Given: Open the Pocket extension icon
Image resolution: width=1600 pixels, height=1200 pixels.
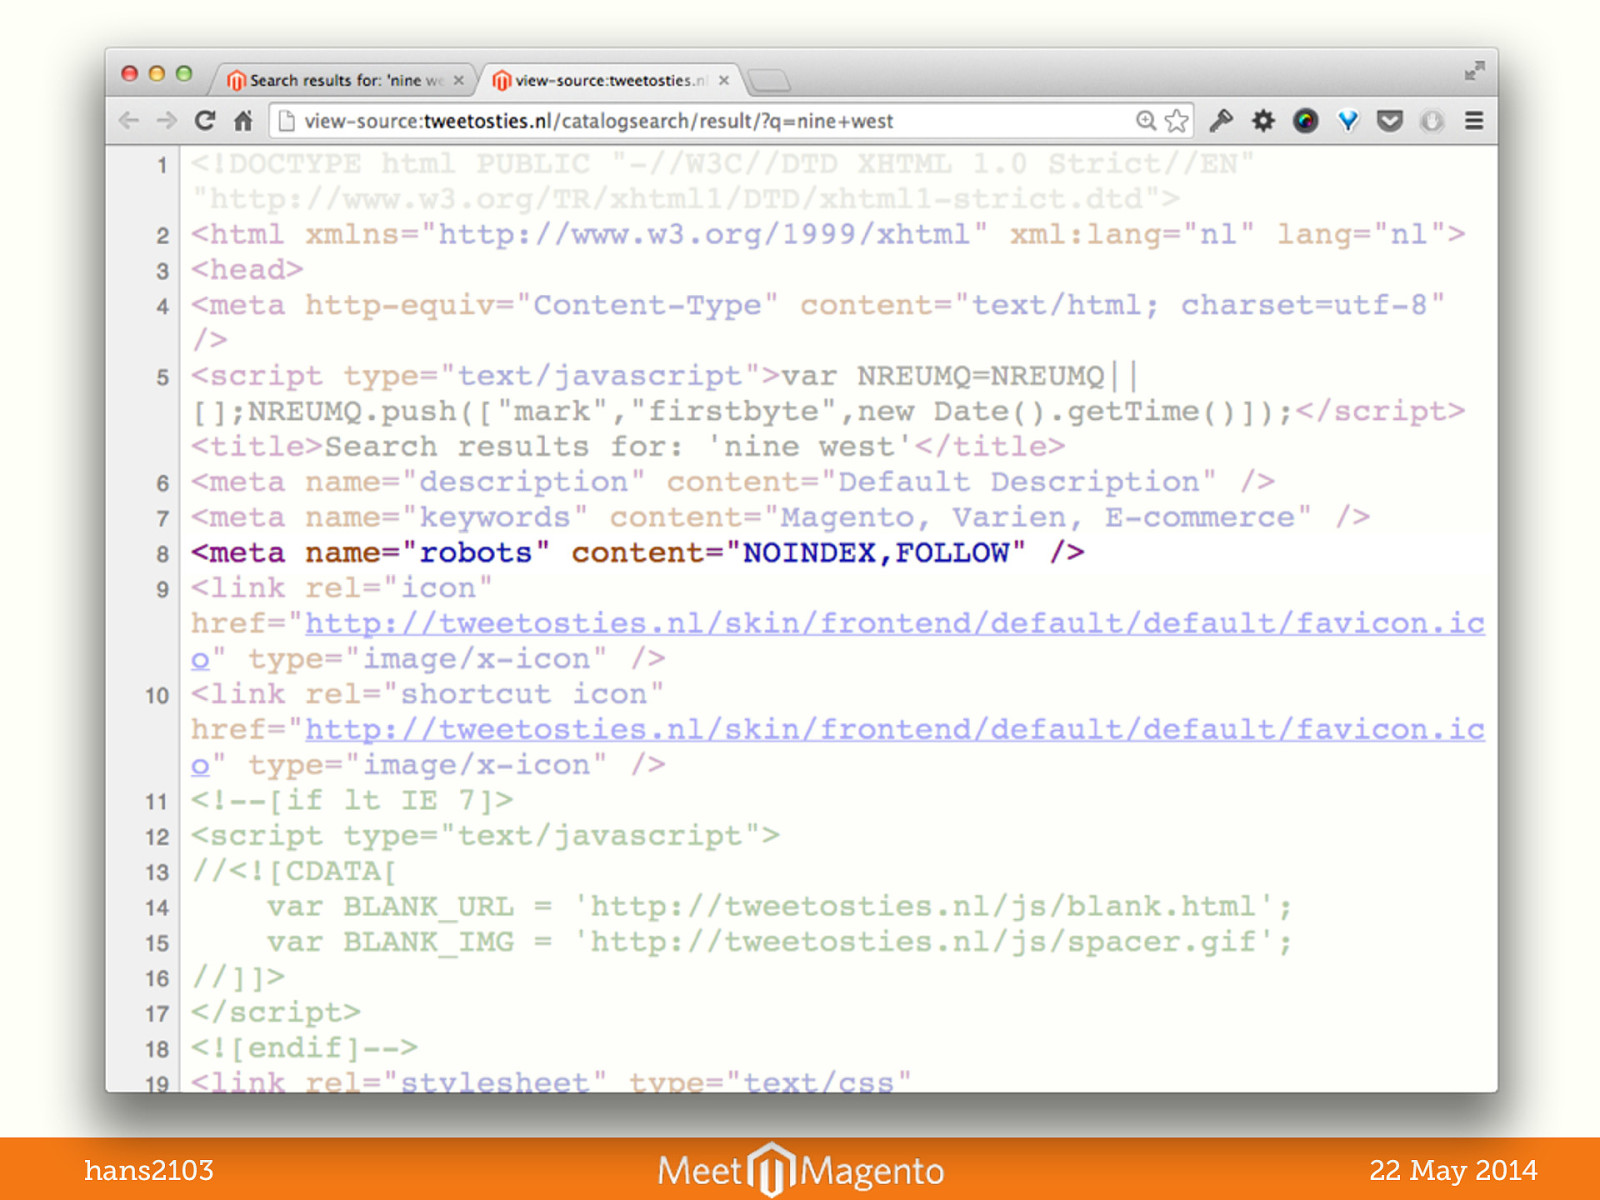Looking at the screenshot, I should click(1389, 121).
